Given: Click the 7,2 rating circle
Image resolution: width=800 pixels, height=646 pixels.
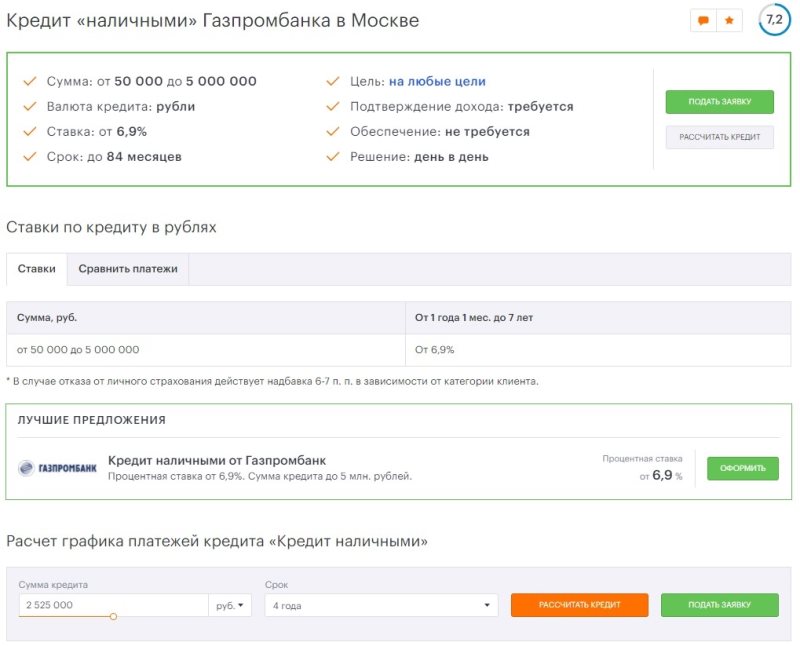Looking at the screenshot, I should pyautogui.click(x=774, y=20).
